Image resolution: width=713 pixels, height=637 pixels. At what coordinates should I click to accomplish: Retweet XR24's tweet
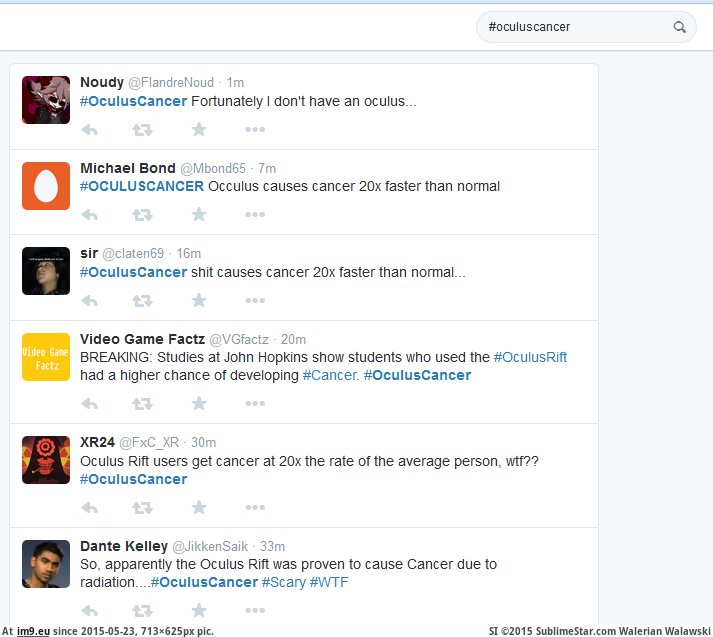tap(142, 507)
